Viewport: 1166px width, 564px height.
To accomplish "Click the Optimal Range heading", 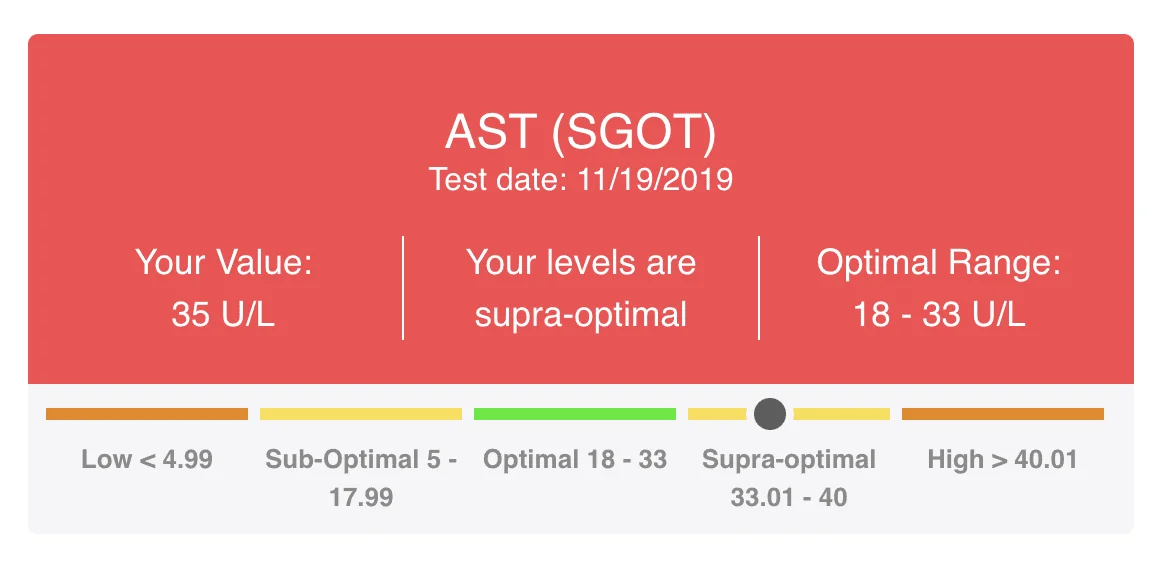I will [x=938, y=263].
